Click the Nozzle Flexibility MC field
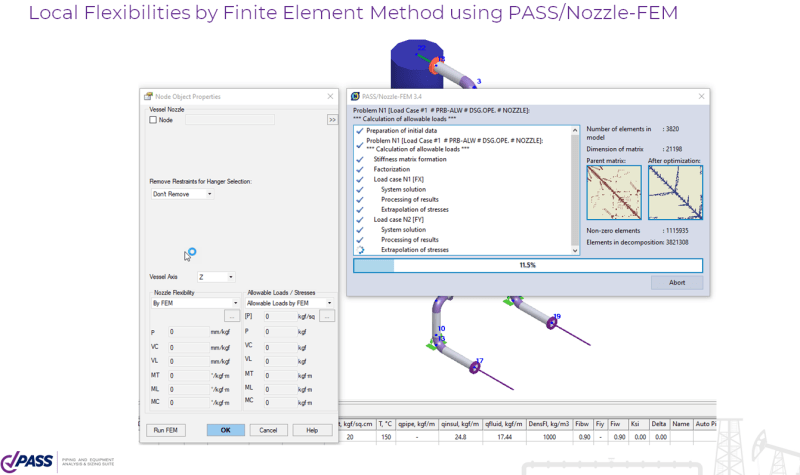Image resolution: width=800 pixels, height=475 pixels. click(x=188, y=403)
